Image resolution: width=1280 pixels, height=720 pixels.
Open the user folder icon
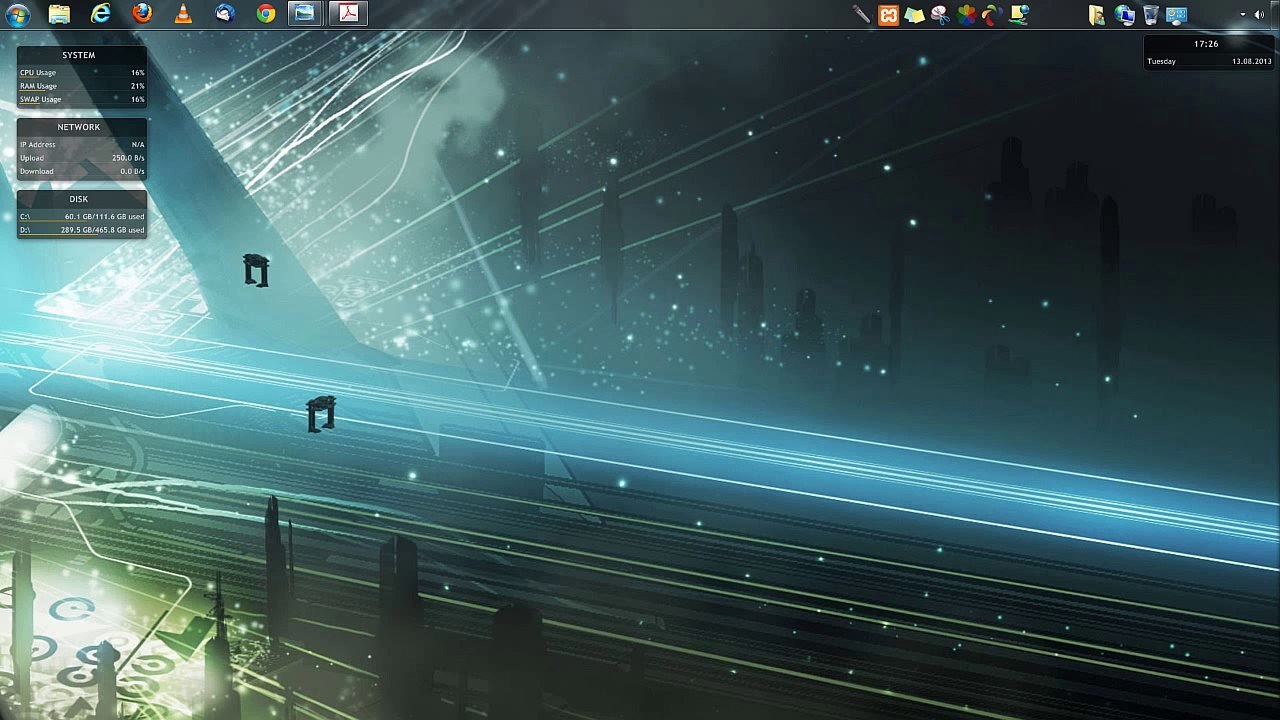pos(1097,14)
